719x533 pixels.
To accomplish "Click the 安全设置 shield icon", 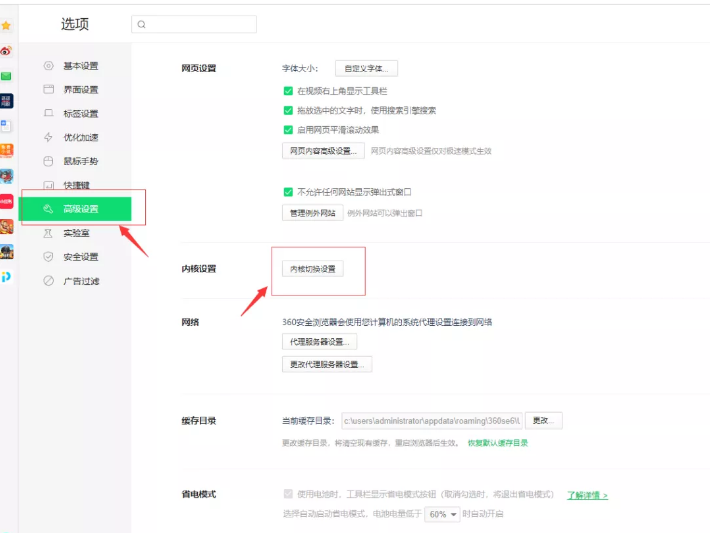I will coord(48,257).
